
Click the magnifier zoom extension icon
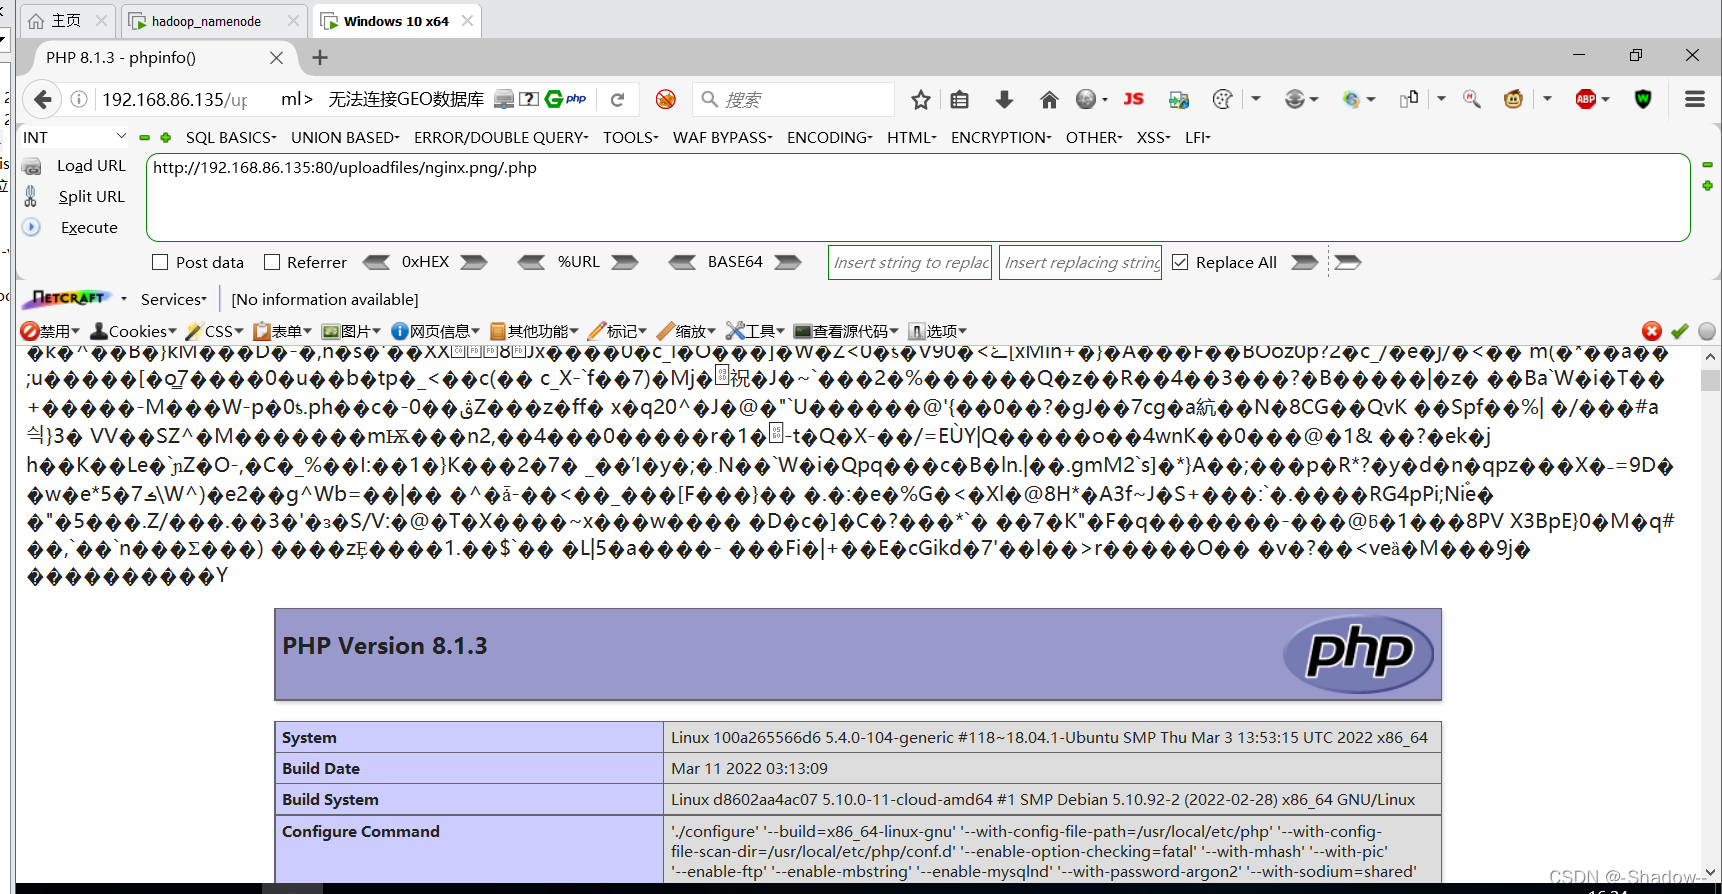(x=1472, y=99)
